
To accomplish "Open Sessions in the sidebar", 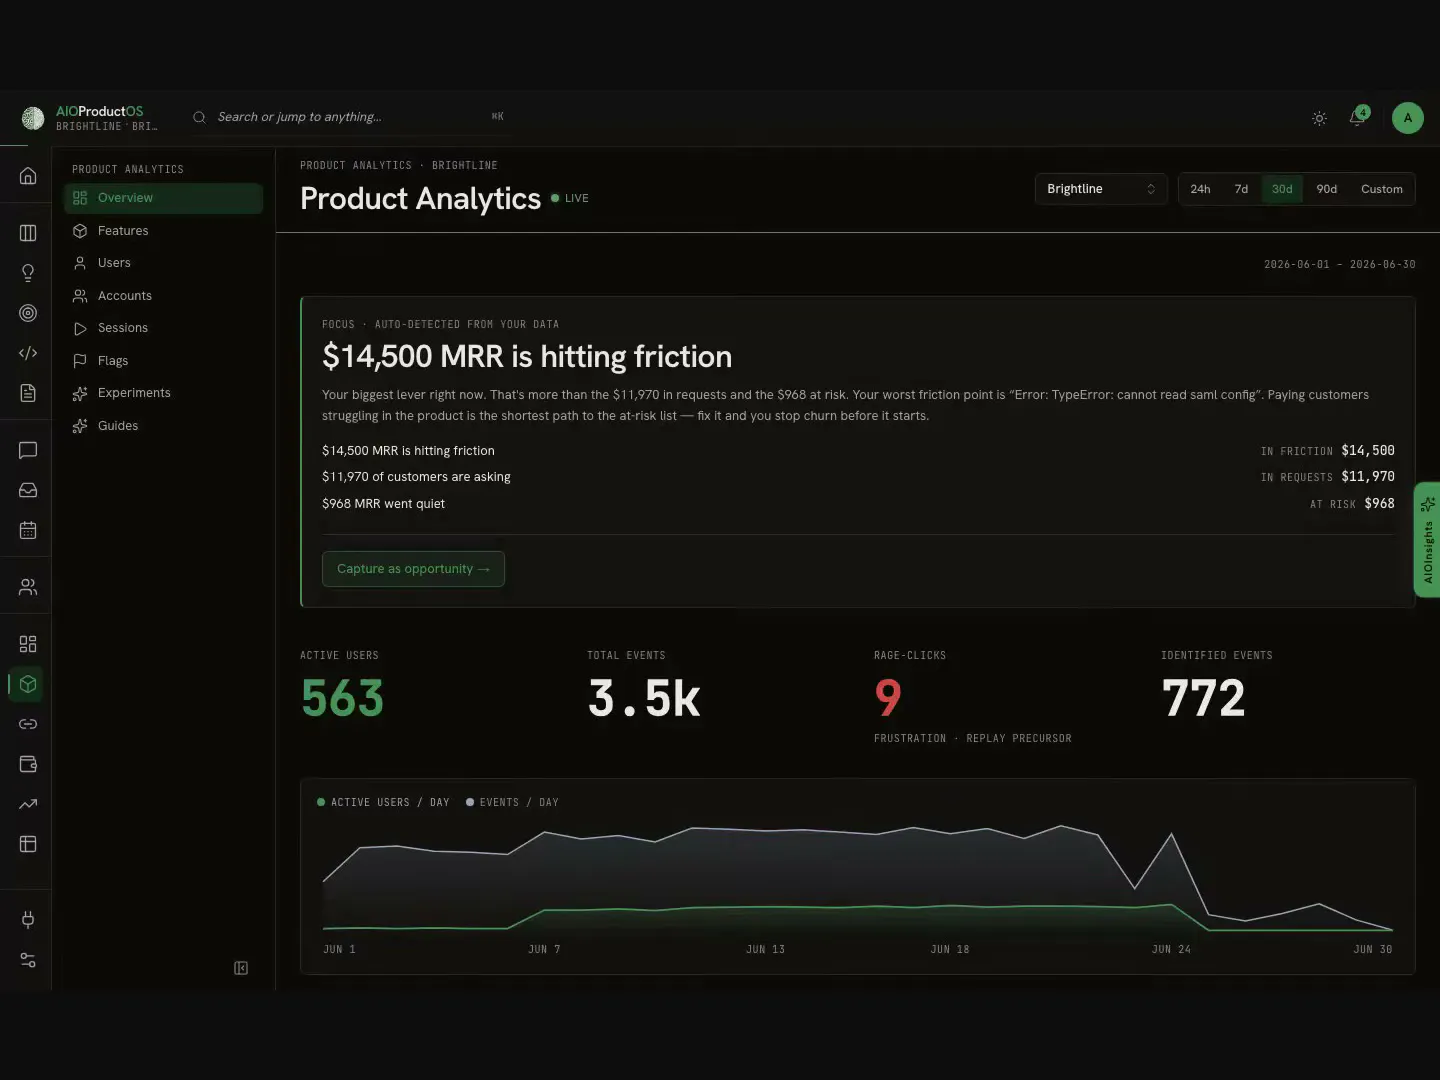I will (164, 328).
